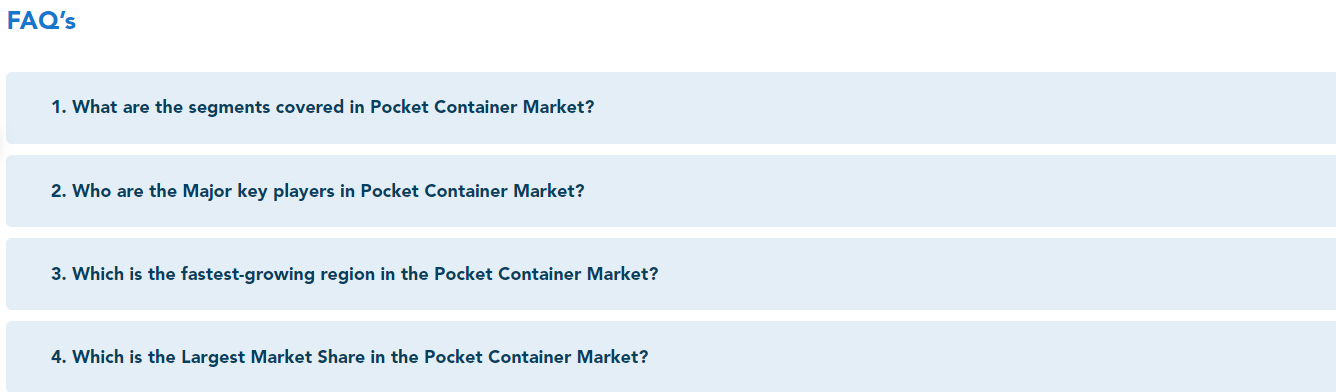Toggle the first FAQ accordion panel

[671, 108]
